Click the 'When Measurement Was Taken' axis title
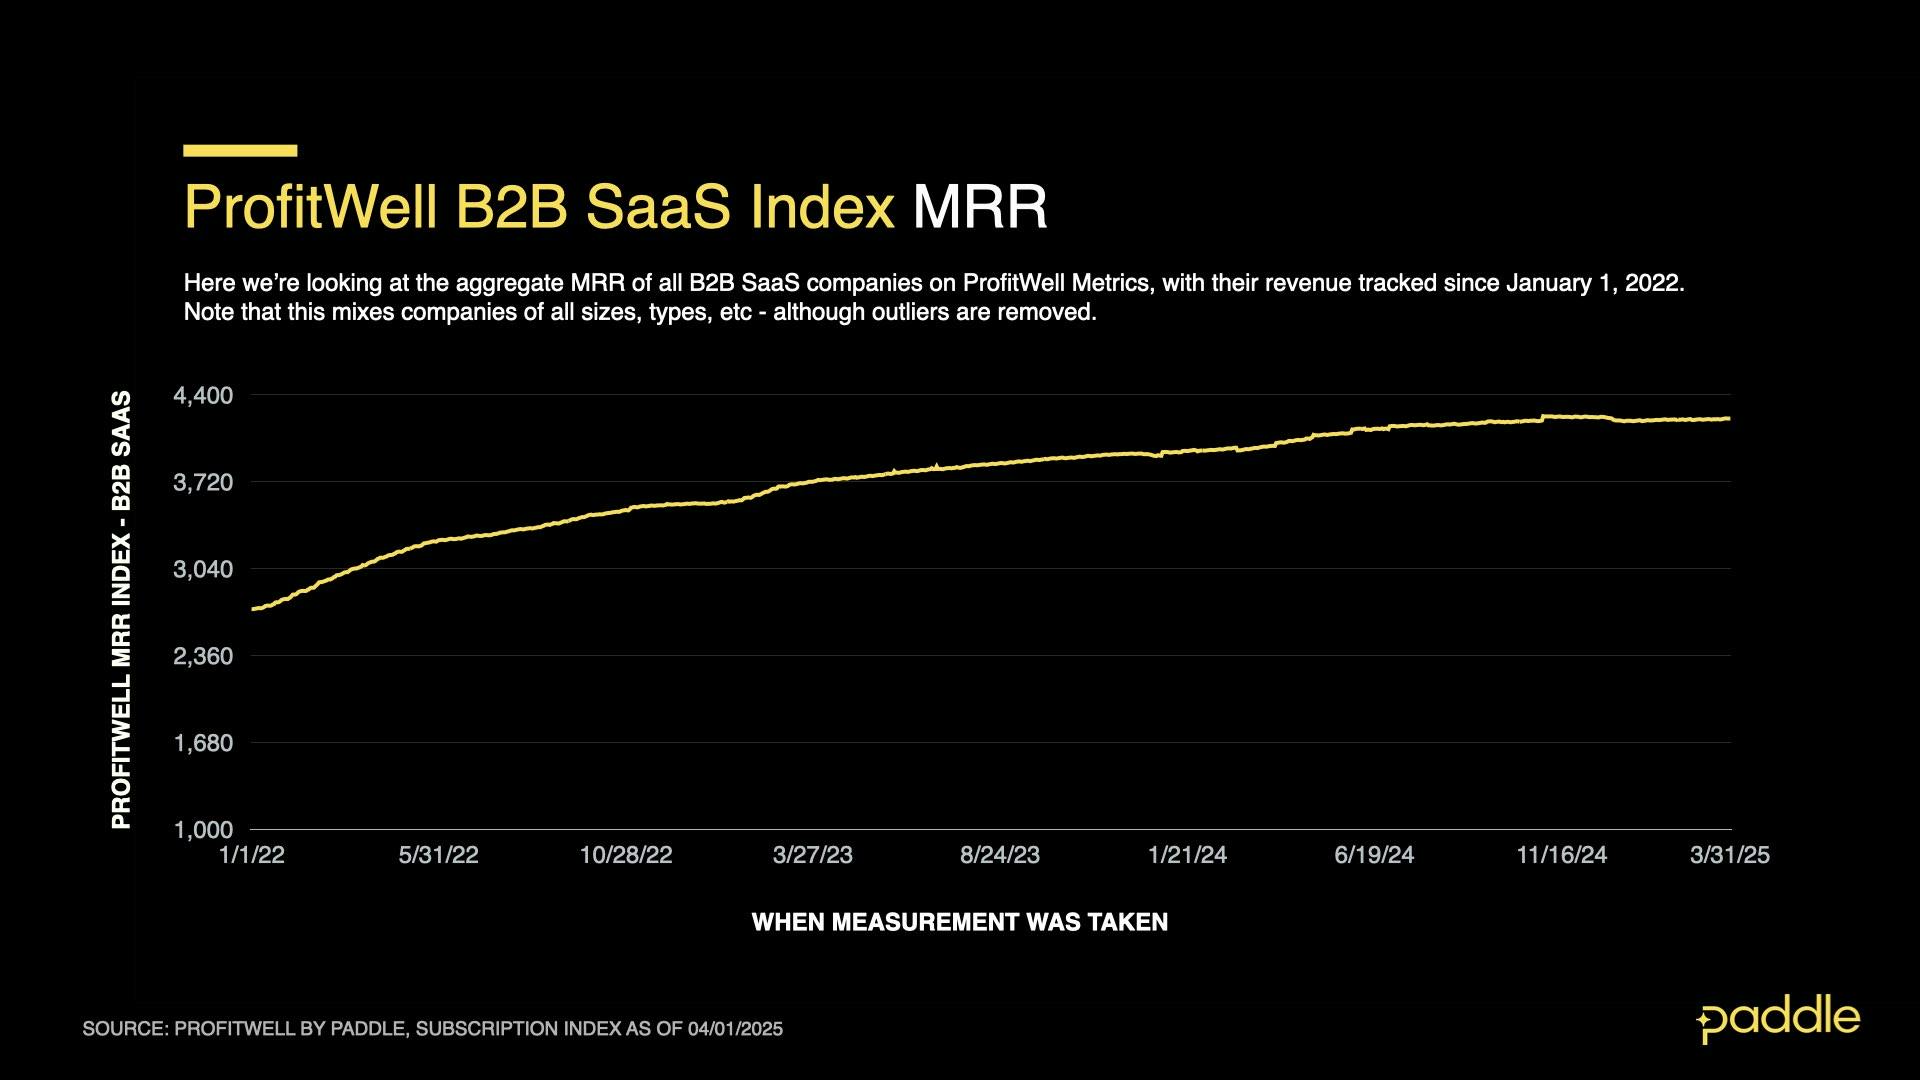Image resolution: width=1920 pixels, height=1080 pixels. click(960, 922)
